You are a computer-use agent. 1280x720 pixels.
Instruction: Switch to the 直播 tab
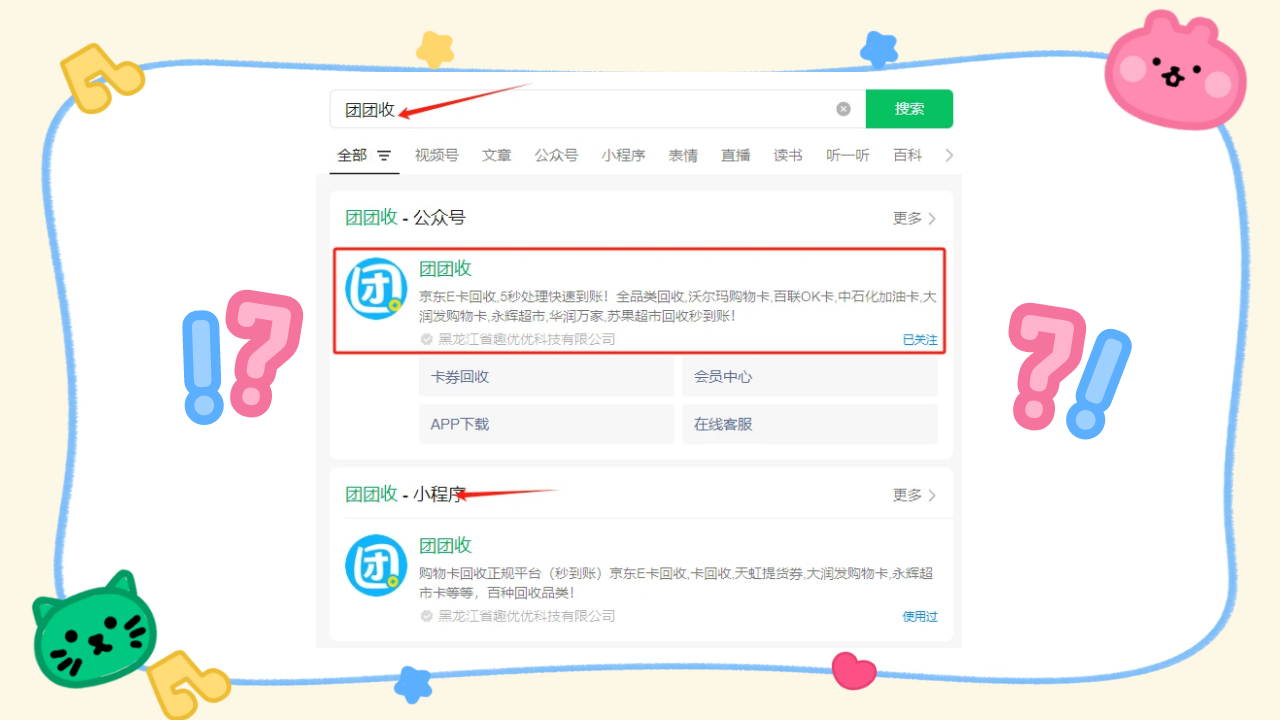(x=736, y=155)
